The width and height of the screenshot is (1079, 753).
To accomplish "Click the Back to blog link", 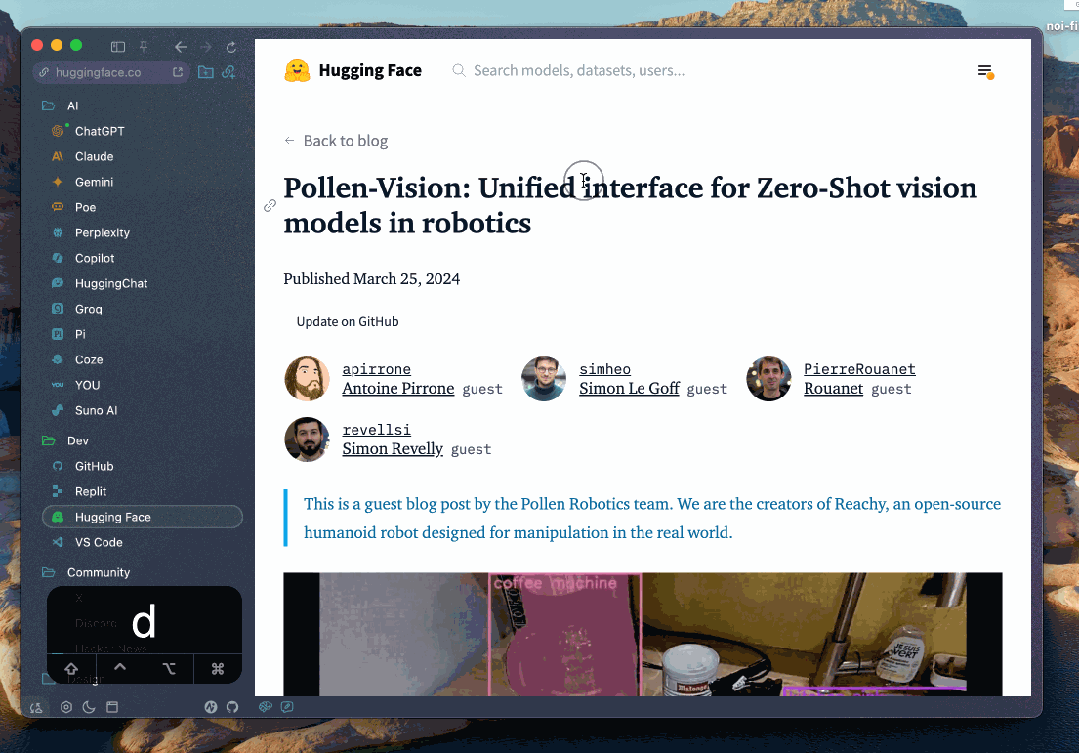I will point(336,141).
